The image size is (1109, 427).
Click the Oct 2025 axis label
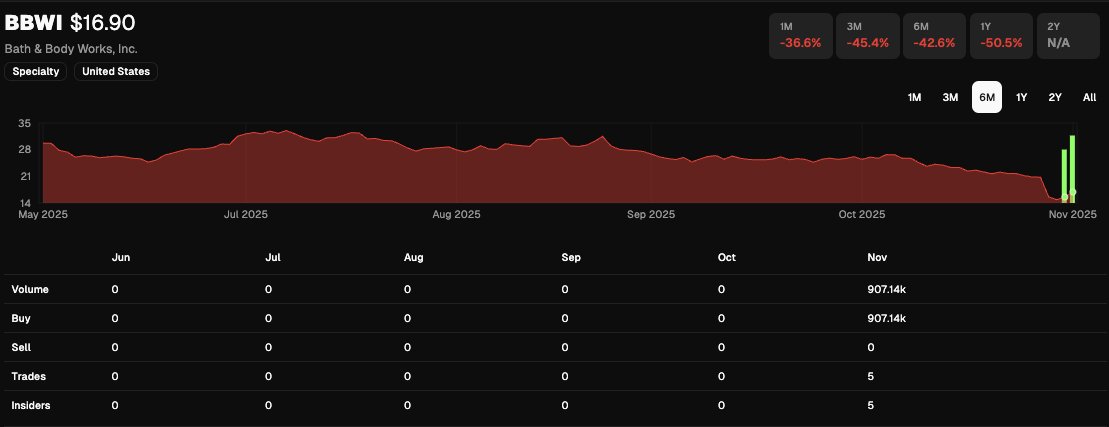pos(861,214)
